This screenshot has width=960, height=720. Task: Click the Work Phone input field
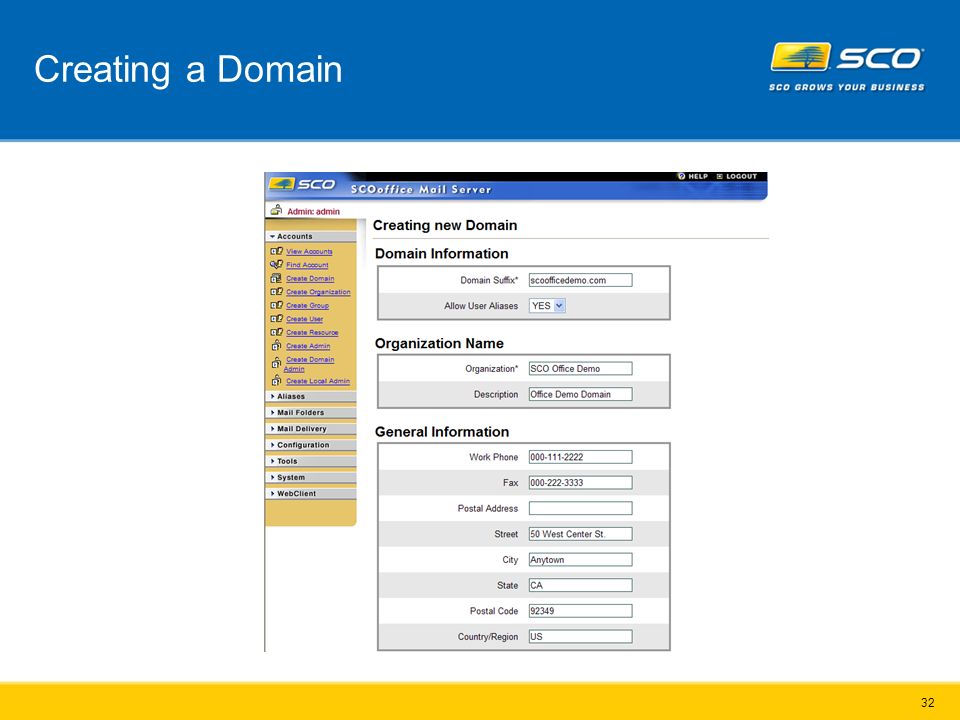[580, 457]
